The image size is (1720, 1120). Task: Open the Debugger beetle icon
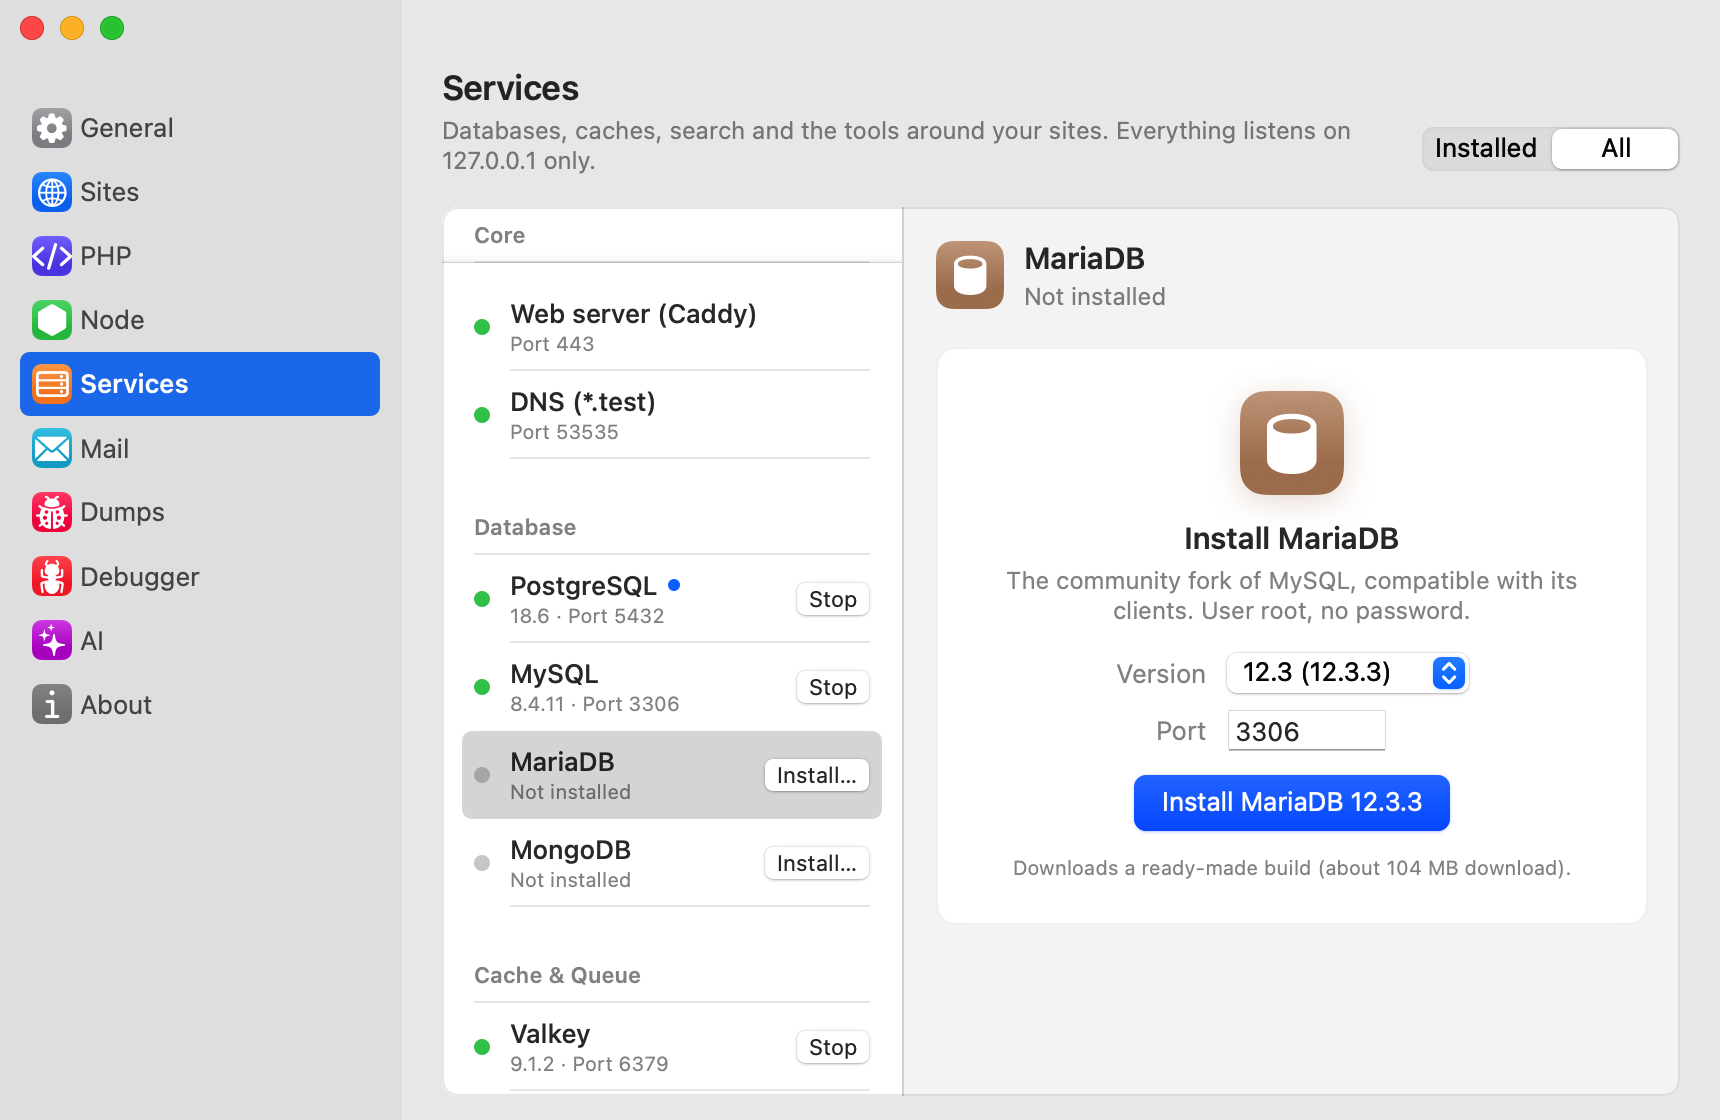[52, 576]
